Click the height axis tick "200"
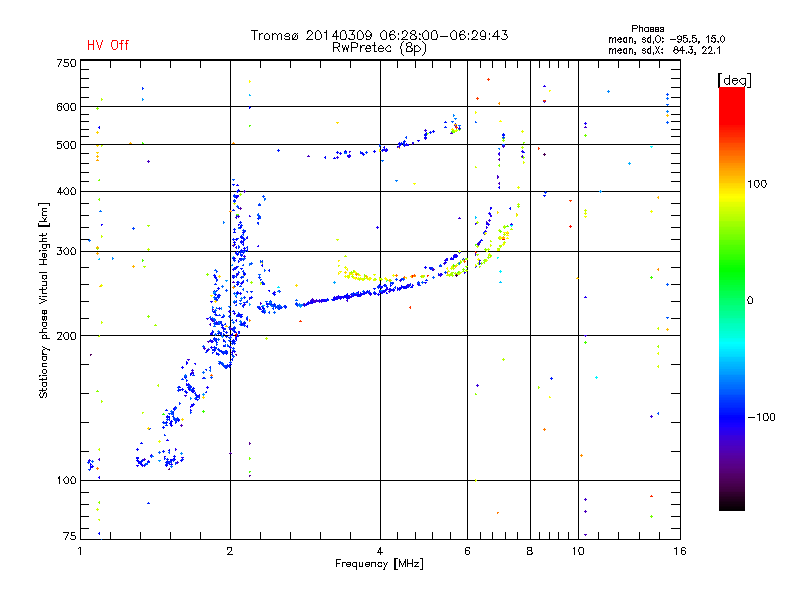Image resolution: width=800 pixels, height=600 pixels. pyautogui.click(x=66, y=336)
